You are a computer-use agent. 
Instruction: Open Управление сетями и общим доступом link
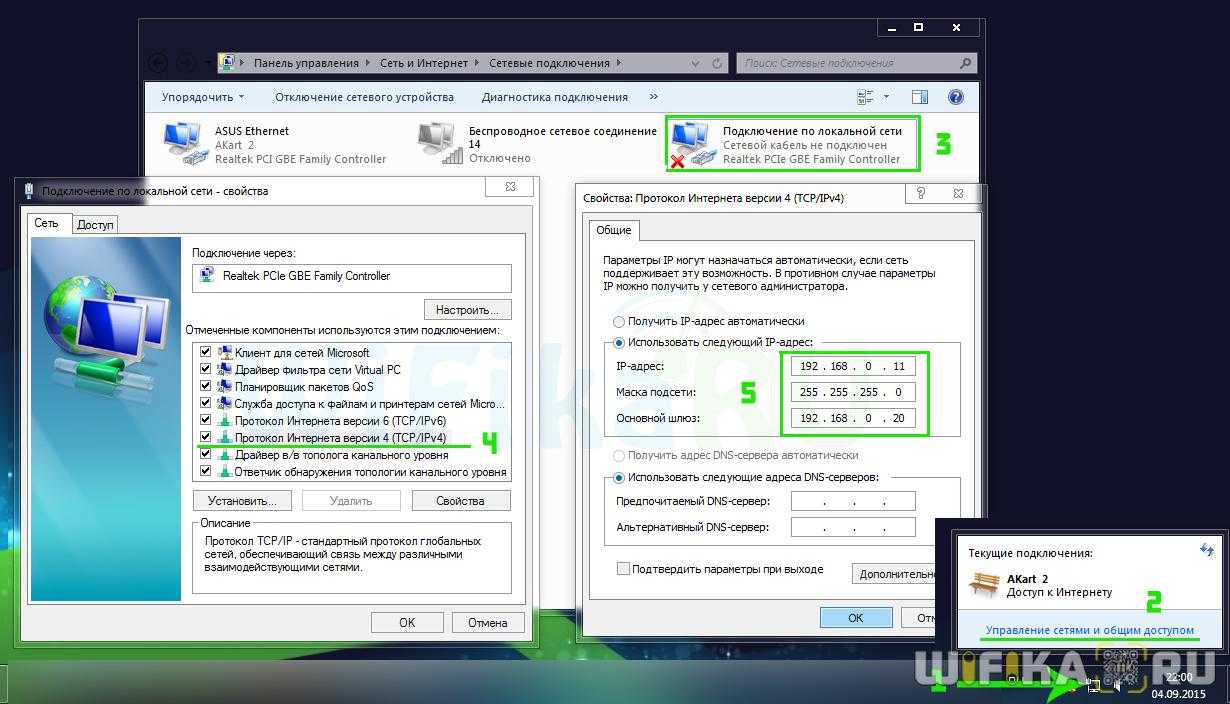click(1089, 631)
